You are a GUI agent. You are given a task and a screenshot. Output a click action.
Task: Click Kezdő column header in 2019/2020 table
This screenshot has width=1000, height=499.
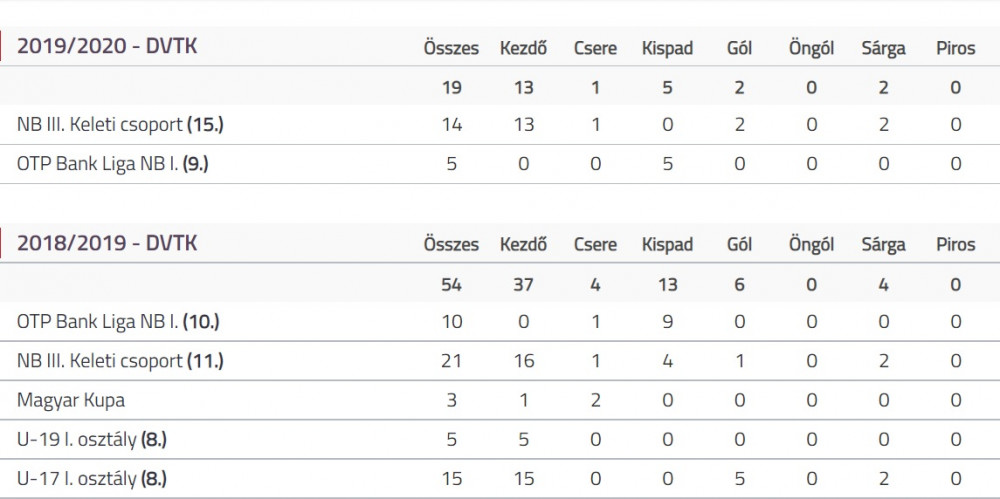pos(524,48)
